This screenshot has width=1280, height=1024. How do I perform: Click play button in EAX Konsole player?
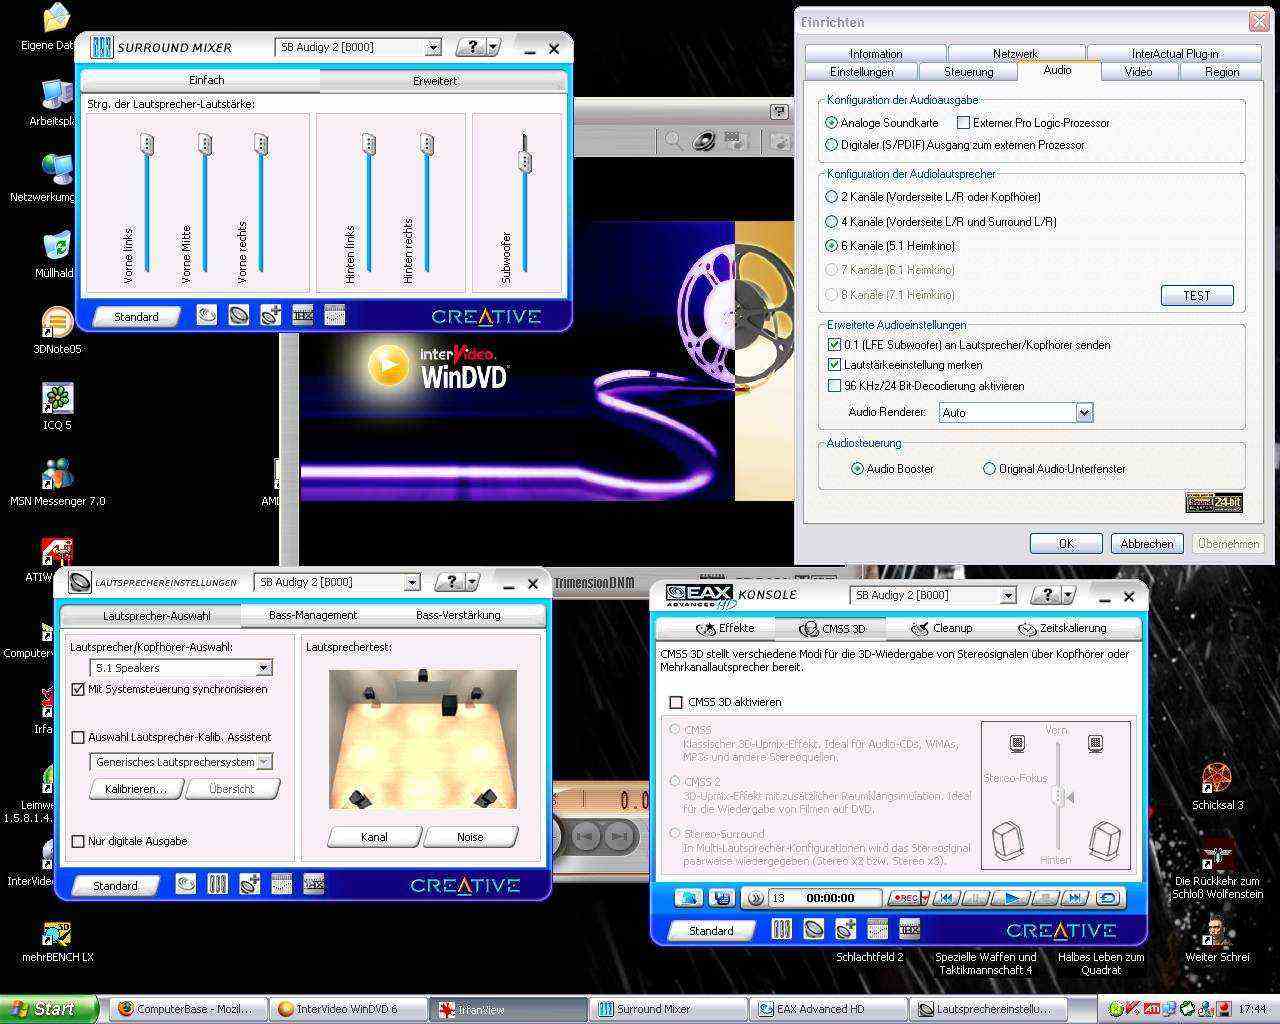(x=1011, y=898)
